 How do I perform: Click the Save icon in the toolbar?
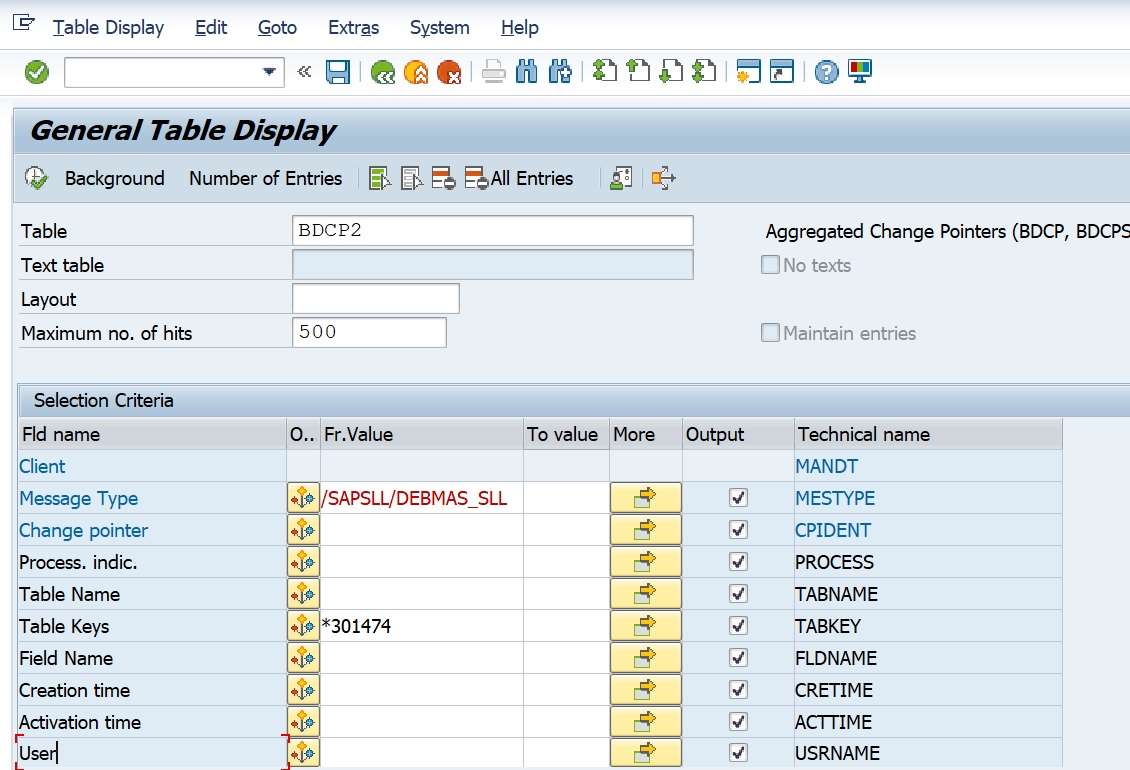click(x=338, y=71)
